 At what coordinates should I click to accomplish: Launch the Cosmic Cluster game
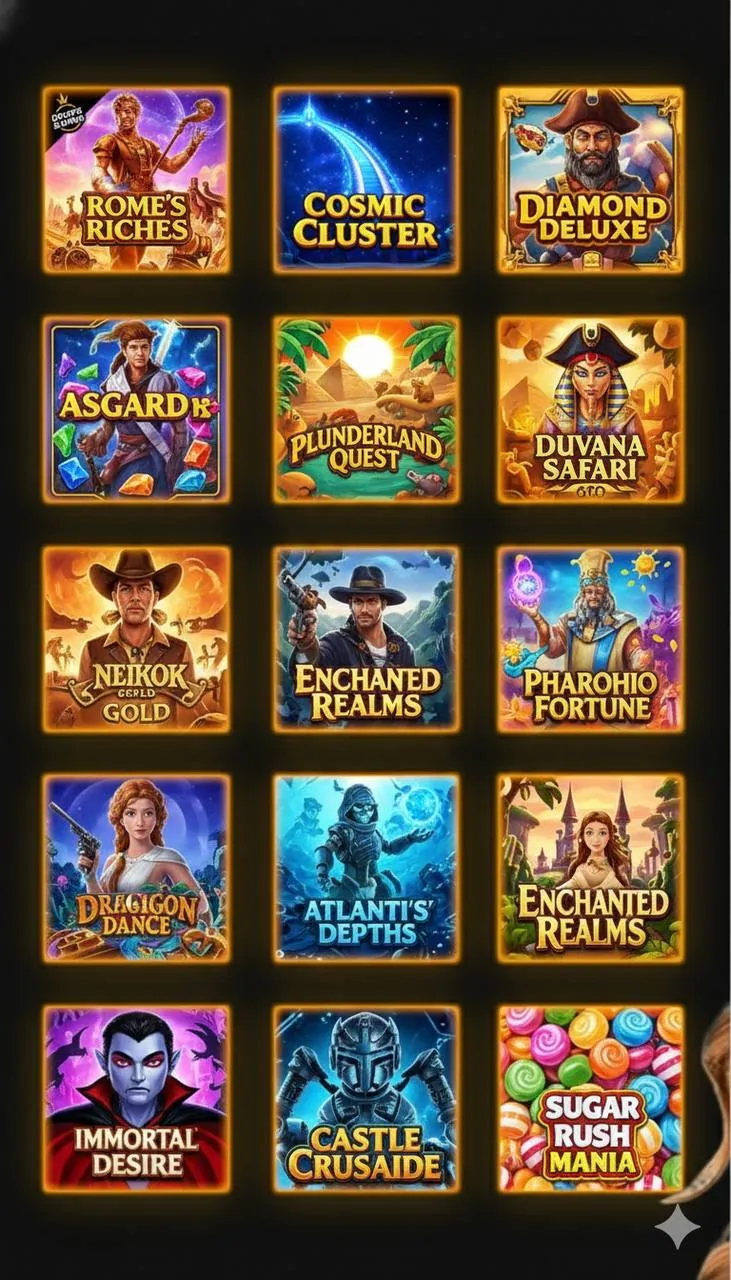(x=366, y=180)
